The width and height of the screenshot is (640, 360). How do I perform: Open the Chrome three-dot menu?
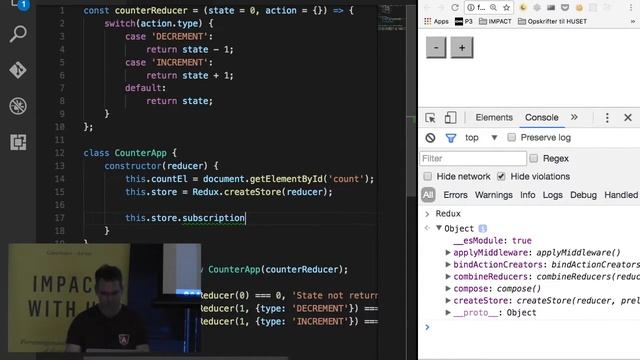pos(631,7)
